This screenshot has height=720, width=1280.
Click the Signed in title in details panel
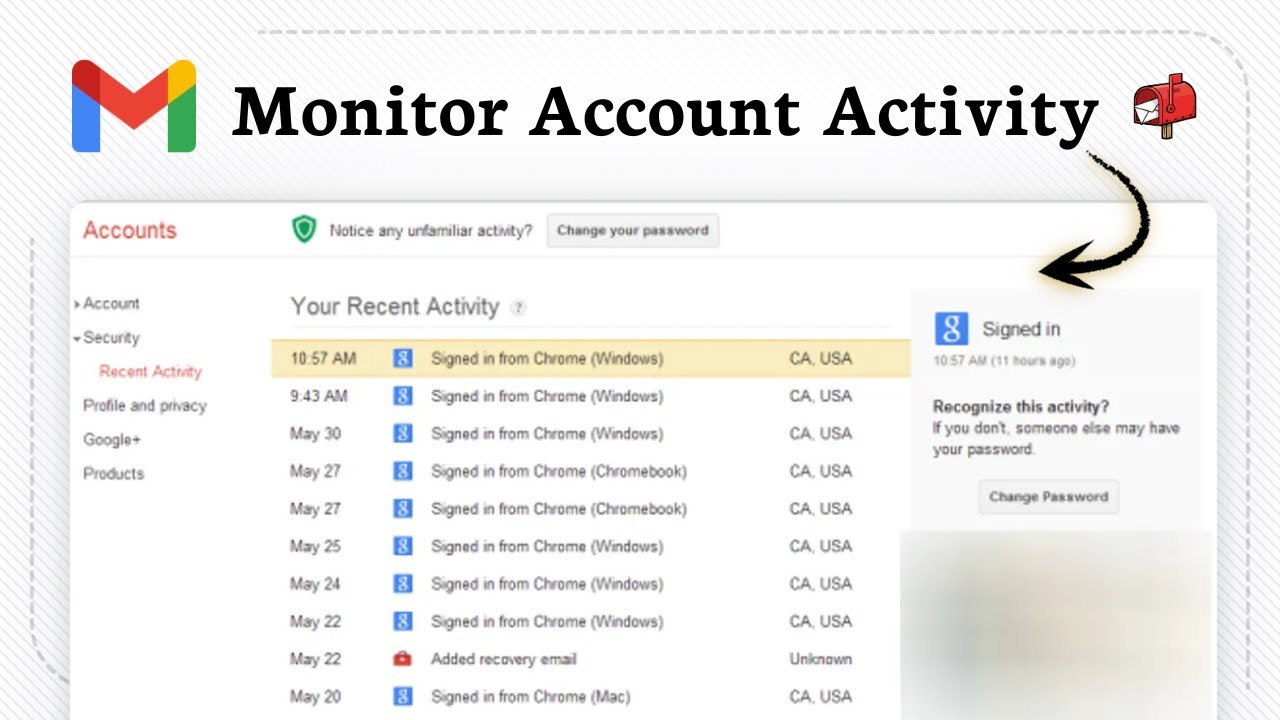tap(1021, 329)
